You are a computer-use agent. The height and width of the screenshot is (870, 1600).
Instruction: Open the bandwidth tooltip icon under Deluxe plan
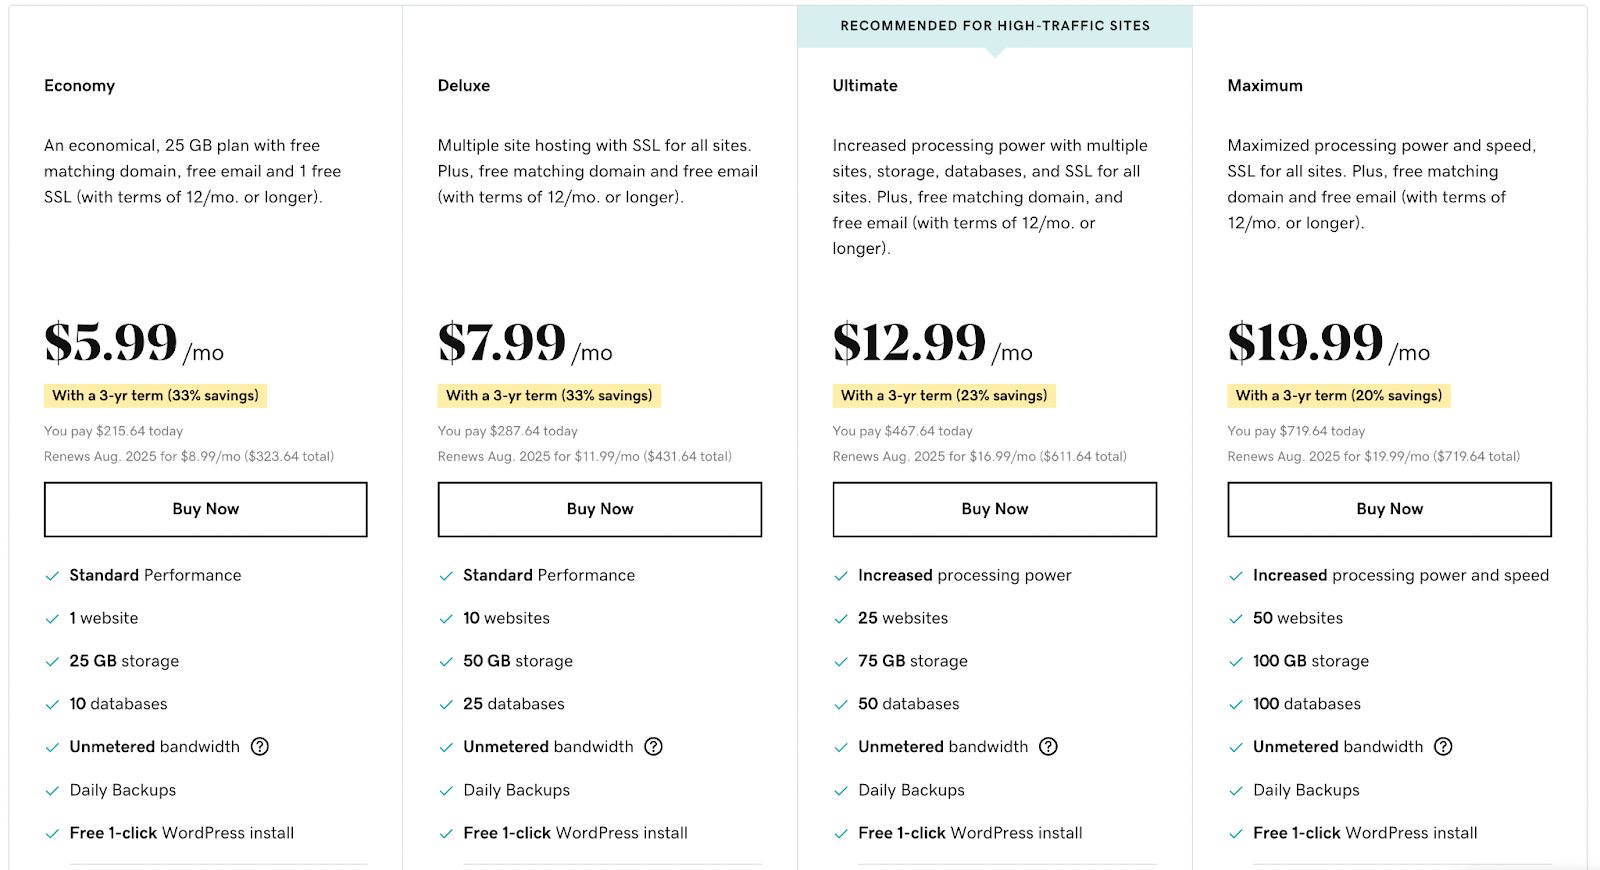click(x=654, y=746)
